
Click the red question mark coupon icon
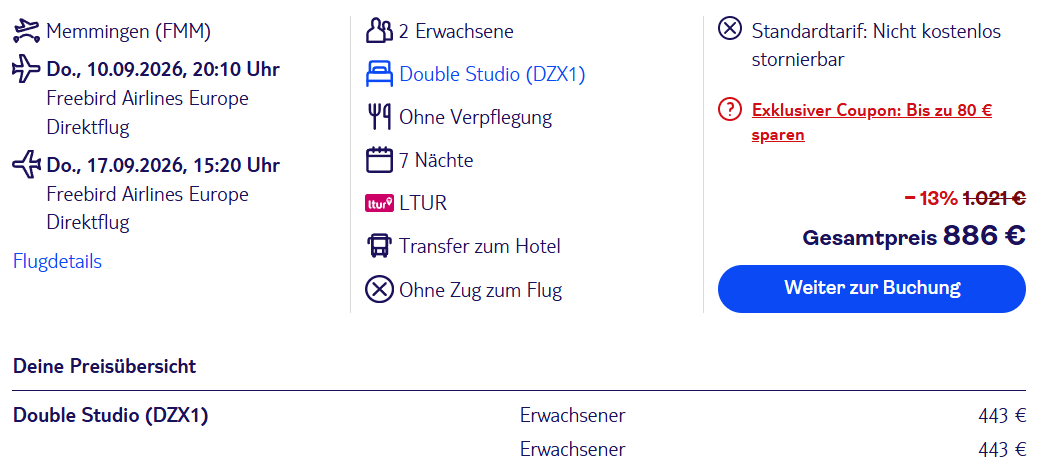(x=730, y=110)
